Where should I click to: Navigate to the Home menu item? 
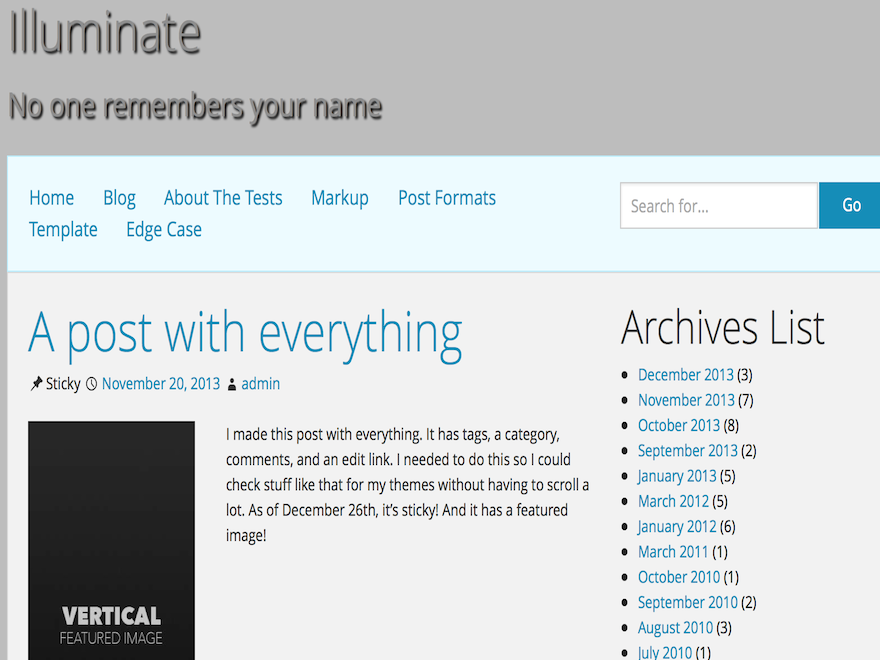[51, 197]
